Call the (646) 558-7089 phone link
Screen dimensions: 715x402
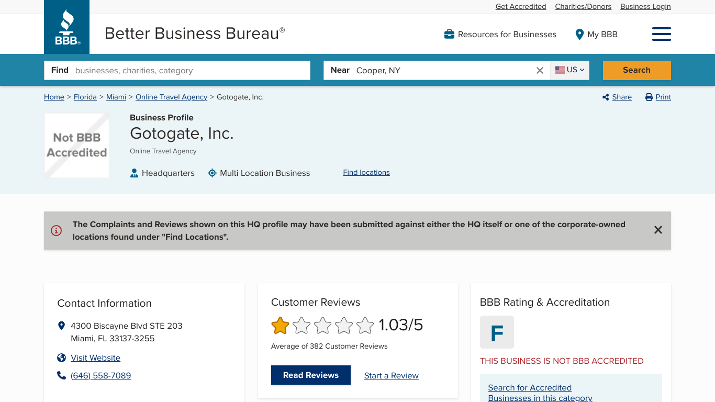point(101,376)
